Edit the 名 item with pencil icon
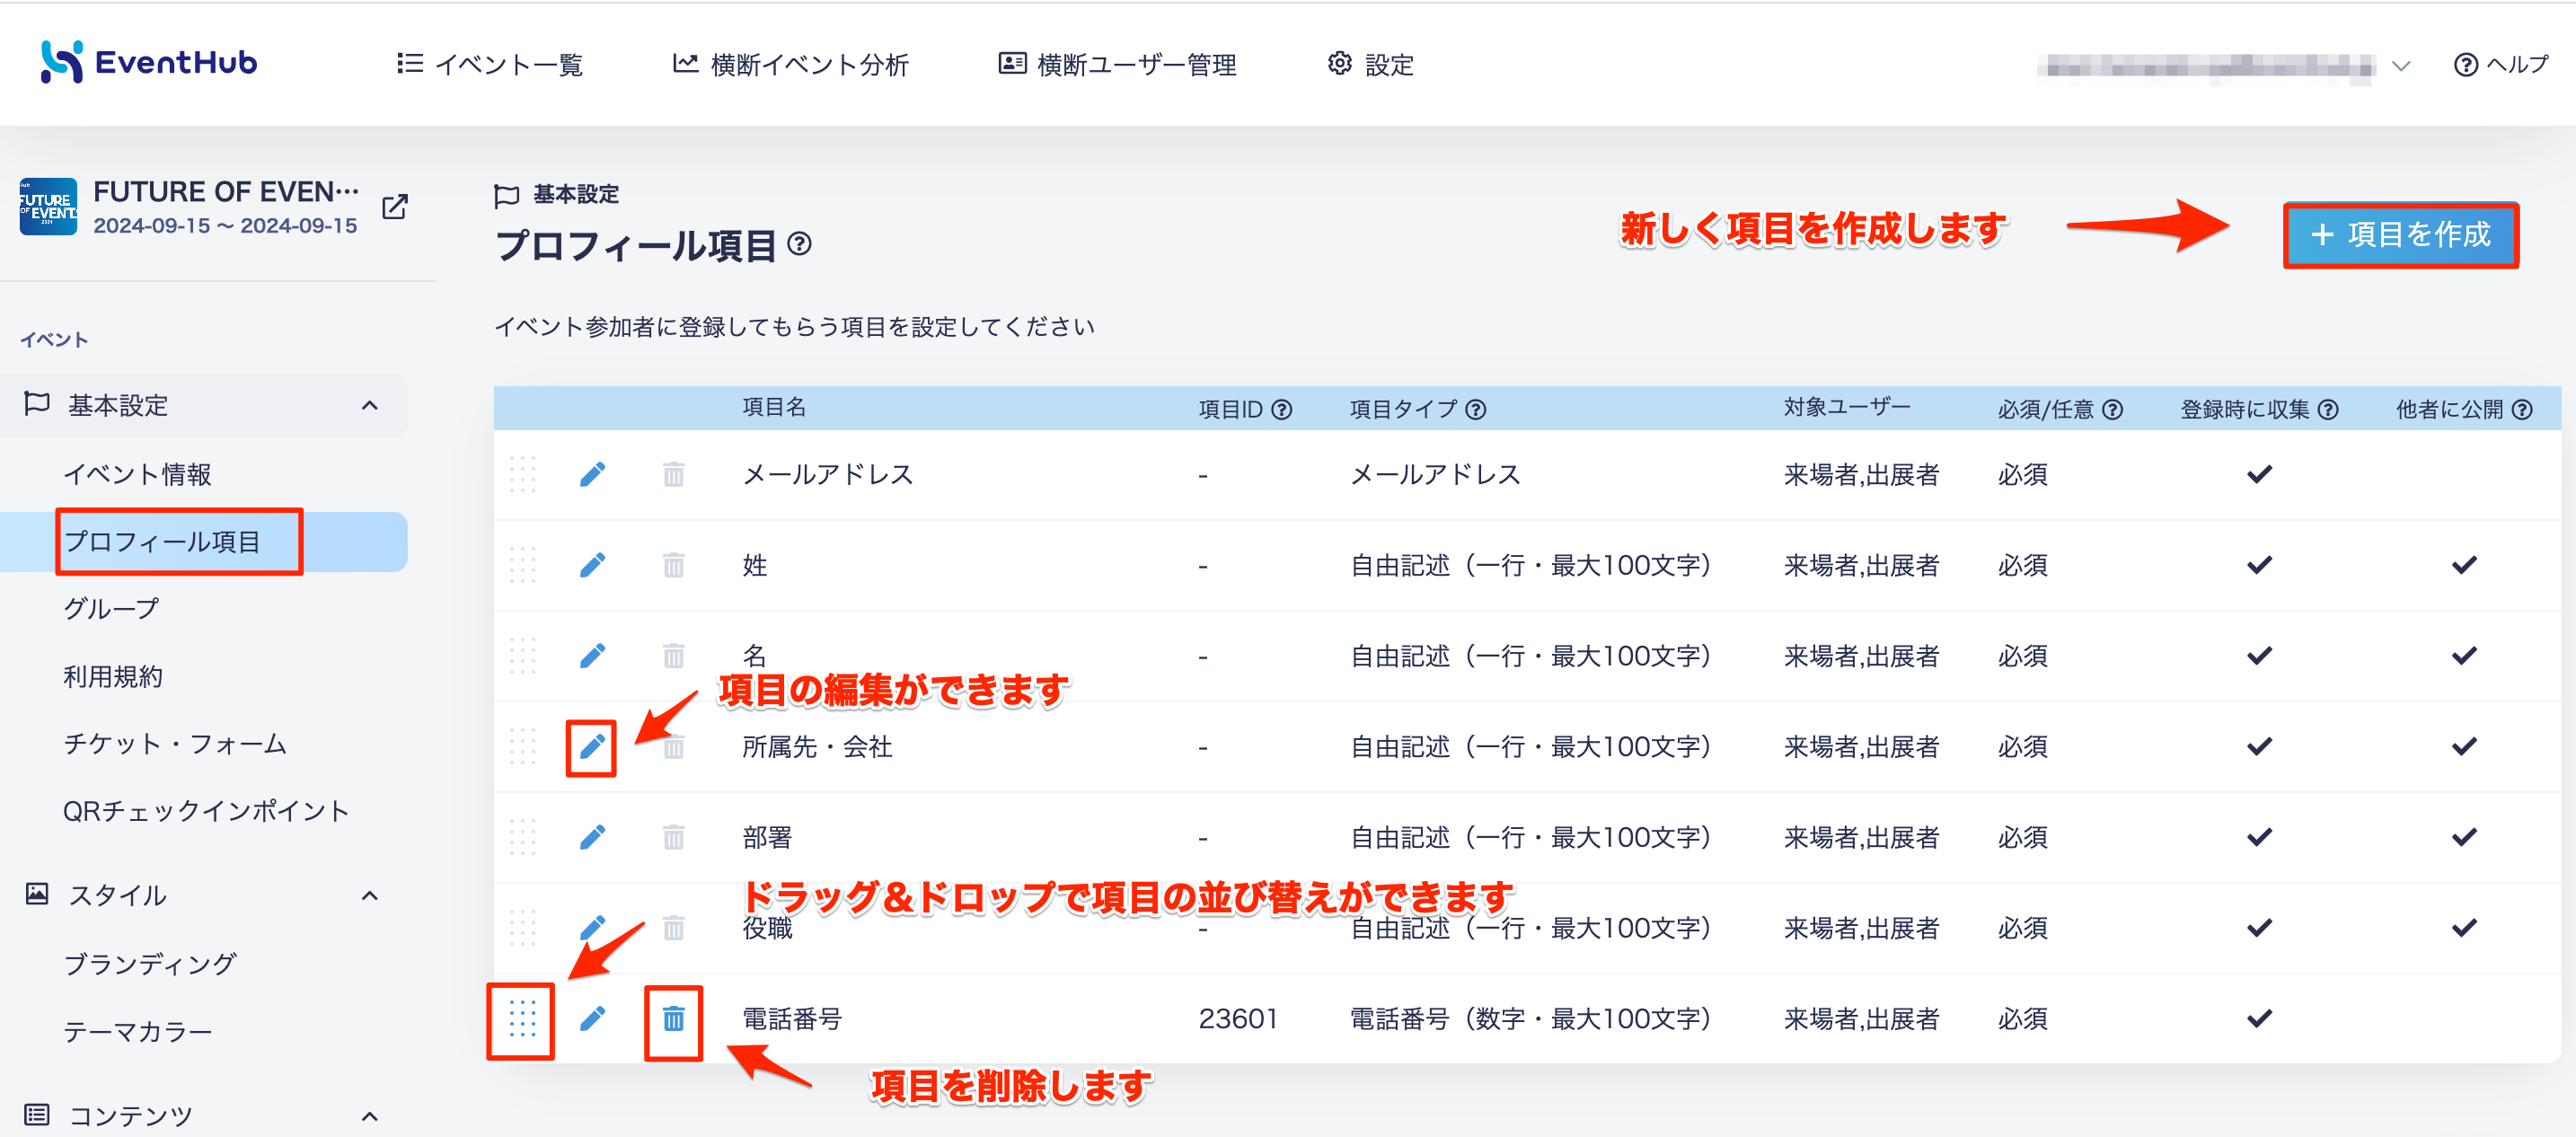Screen dimensions: 2576x1137 (593, 656)
